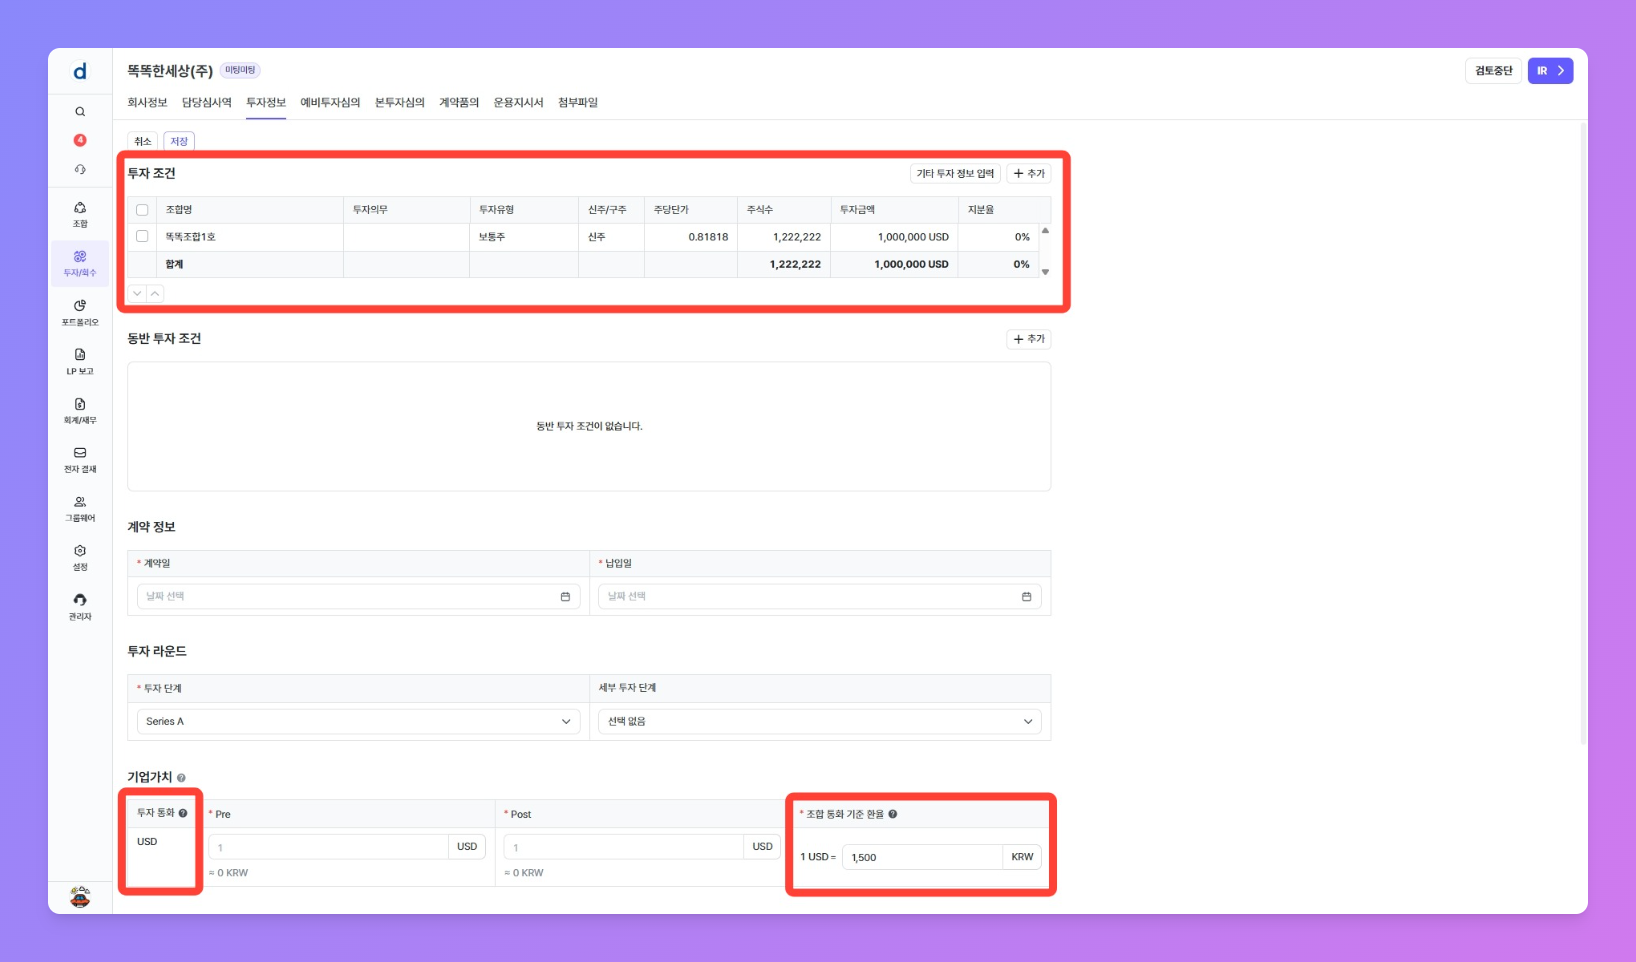This screenshot has height=962, width=1636.
Task: Click the user avatar at the sidebar bottom
Action: tap(80, 897)
